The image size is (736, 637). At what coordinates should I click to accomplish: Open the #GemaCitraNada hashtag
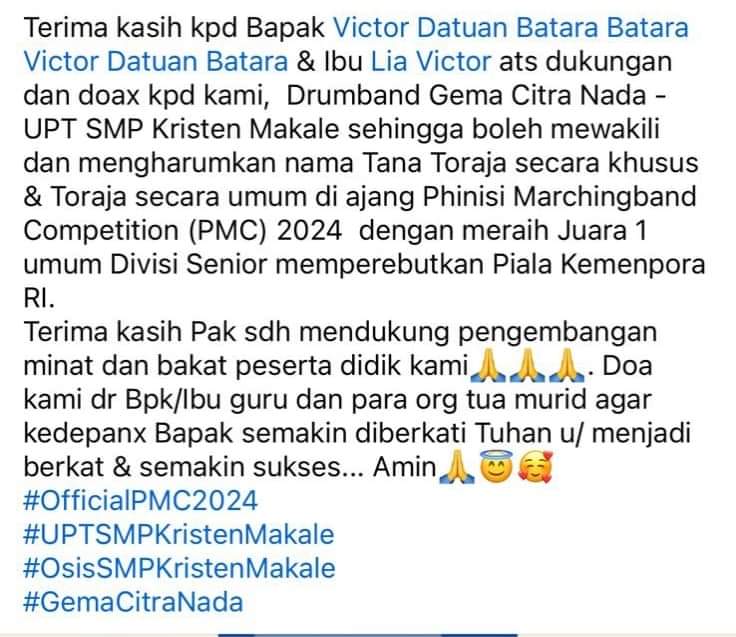(133, 602)
